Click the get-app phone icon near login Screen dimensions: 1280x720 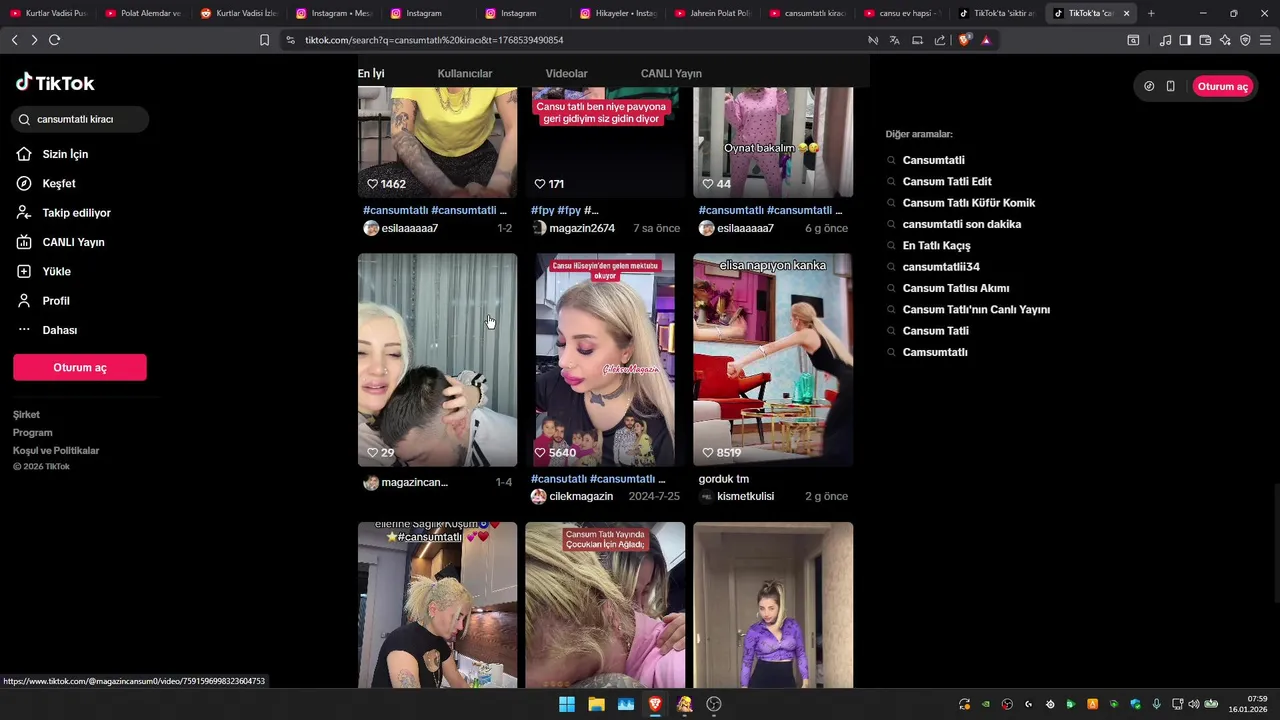coord(1170,86)
